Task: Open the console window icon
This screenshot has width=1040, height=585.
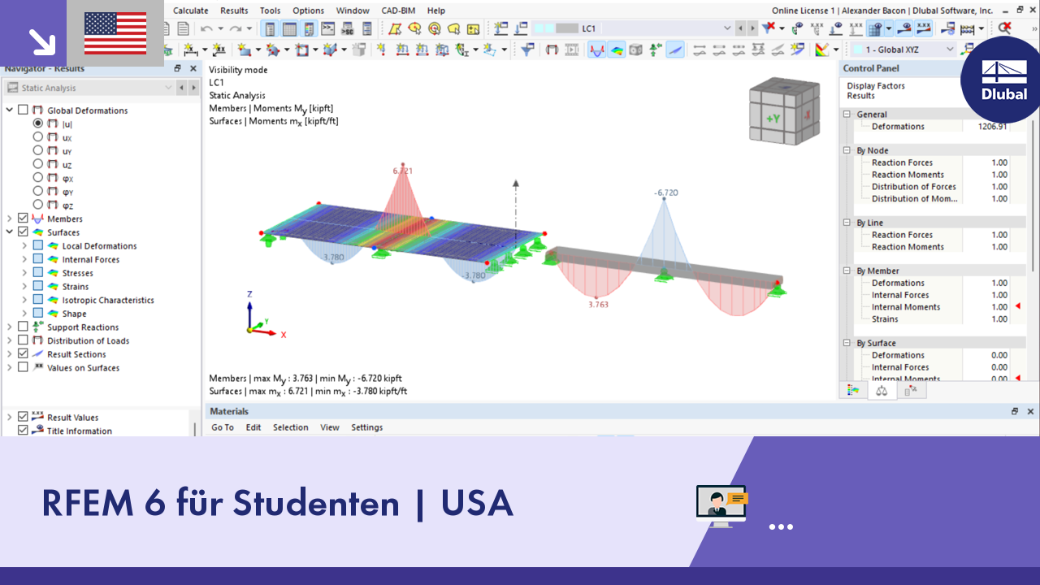Action: click(328, 29)
